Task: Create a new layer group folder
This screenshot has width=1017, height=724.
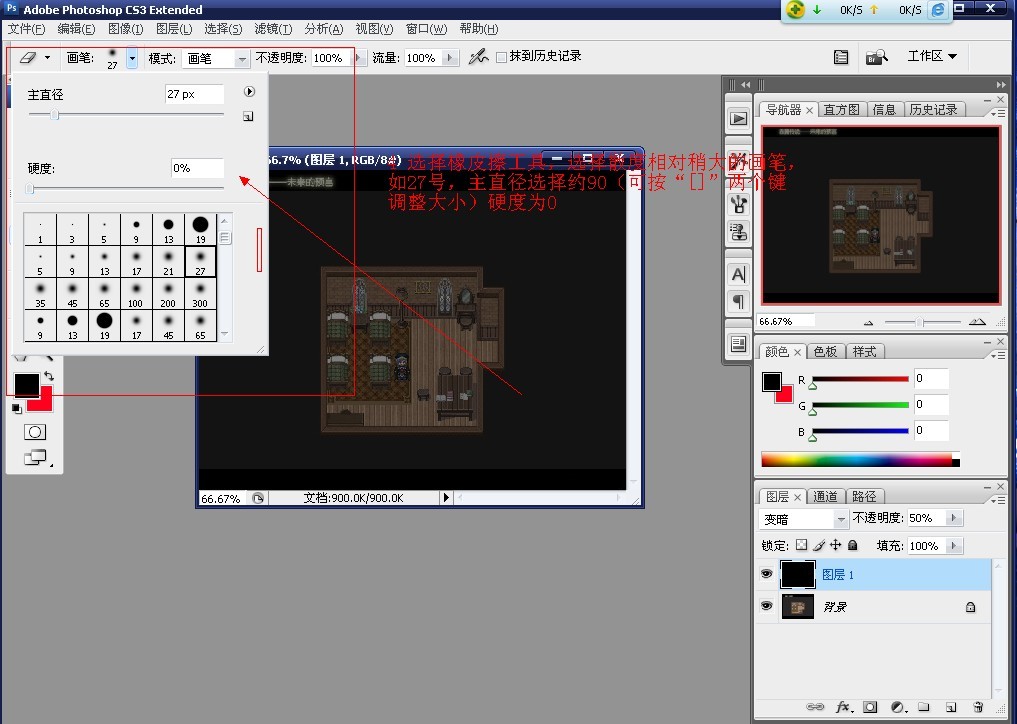Action: pos(924,707)
